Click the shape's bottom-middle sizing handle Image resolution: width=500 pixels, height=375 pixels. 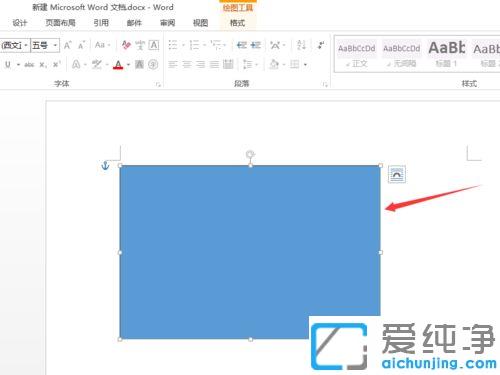[250, 339]
